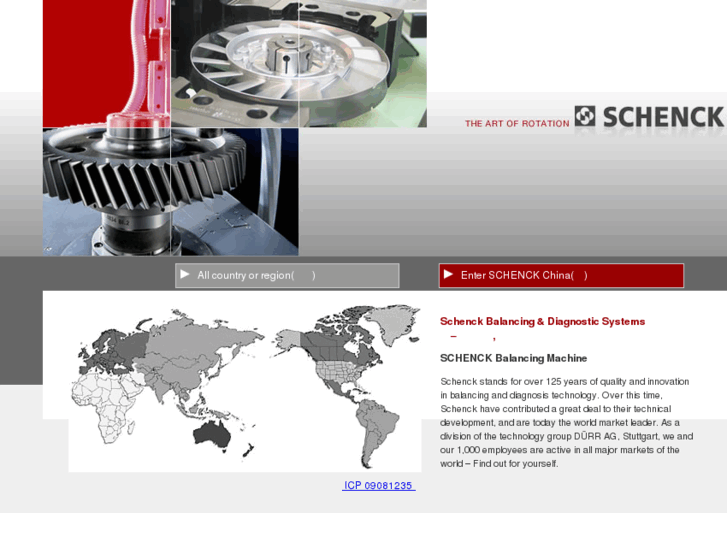Click the red crankshaft image

(107, 64)
